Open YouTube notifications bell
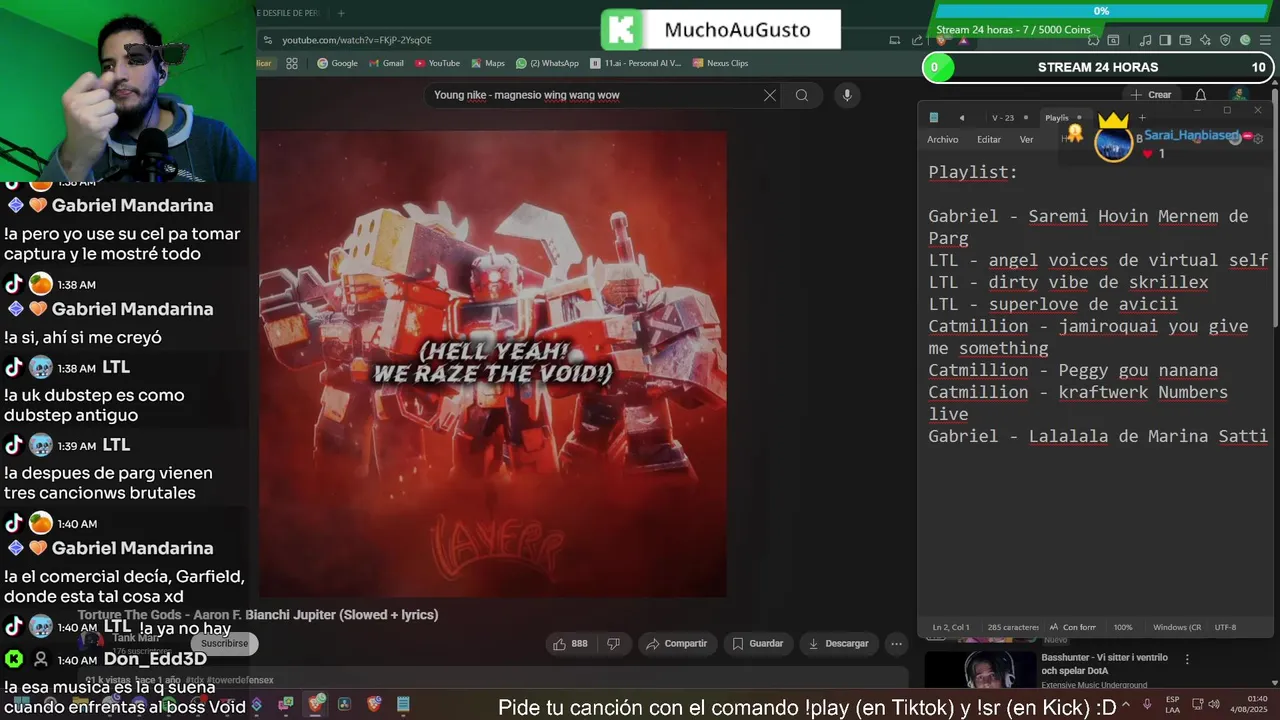1280x720 pixels. [1200, 95]
